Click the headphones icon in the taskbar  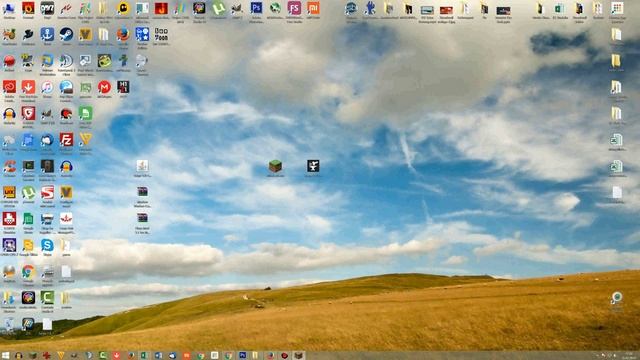[x=19, y=356]
